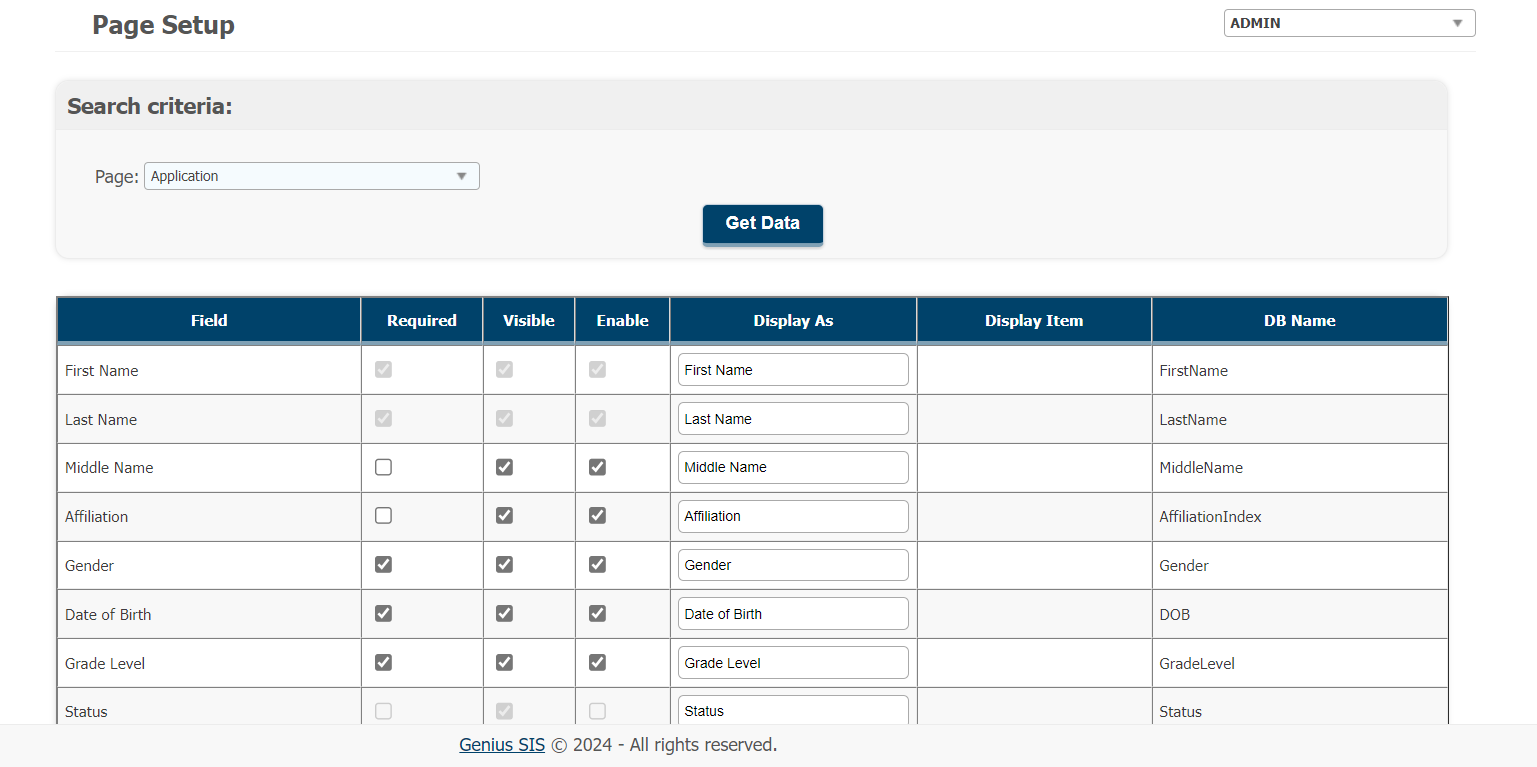Click the First Name Display As field
The image size is (1537, 767).
pyautogui.click(x=793, y=369)
